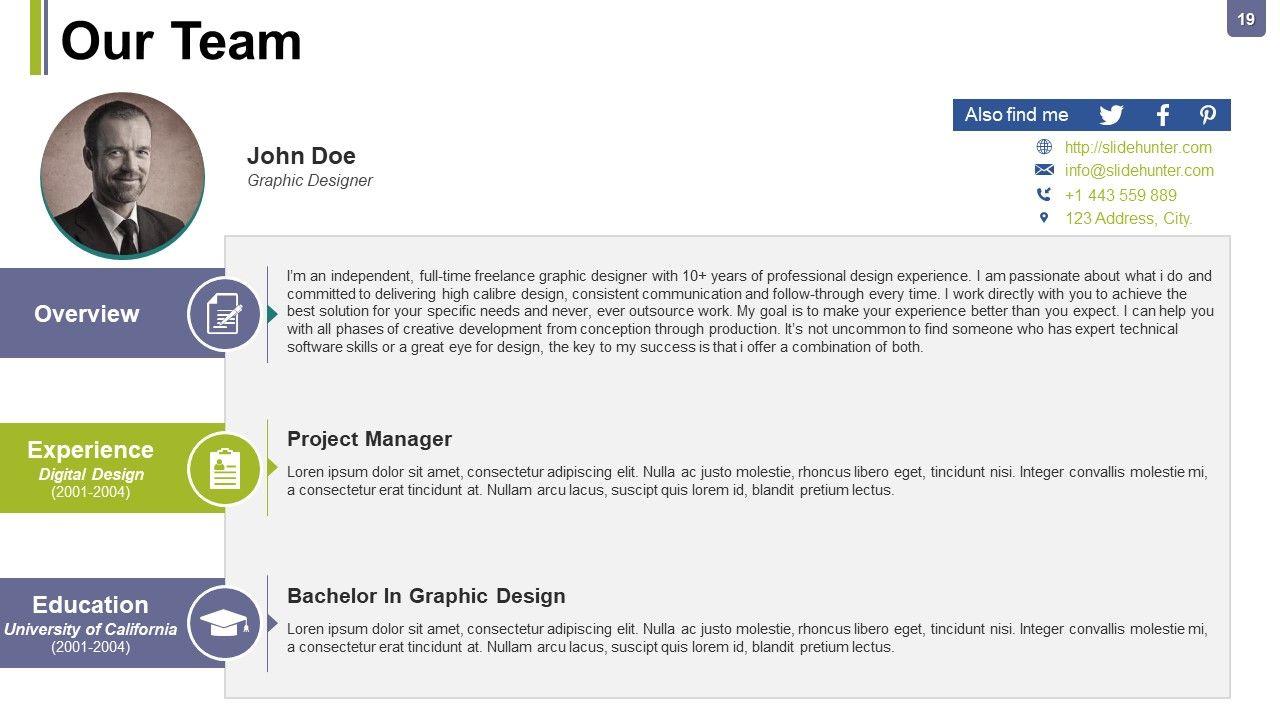Click the address location pin icon
The image size is (1280, 720).
[x=1044, y=218]
